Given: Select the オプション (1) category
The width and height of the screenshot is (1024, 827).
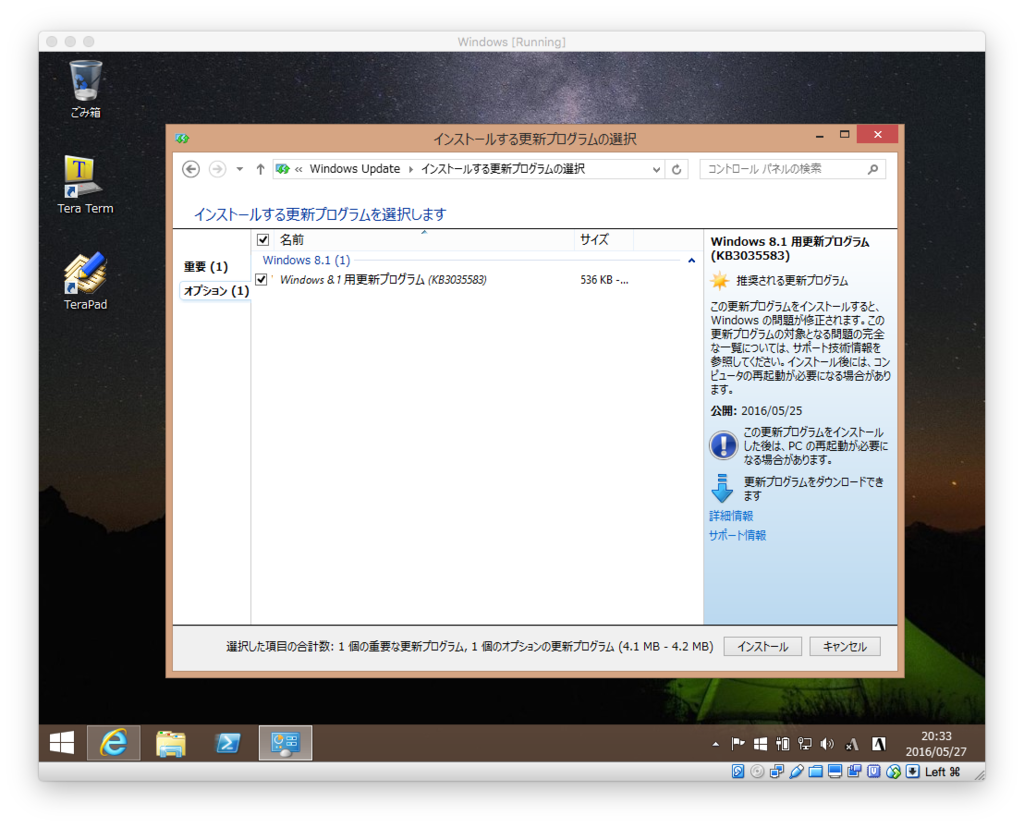Looking at the screenshot, I should pyautogui.click(x=216, y=291).
